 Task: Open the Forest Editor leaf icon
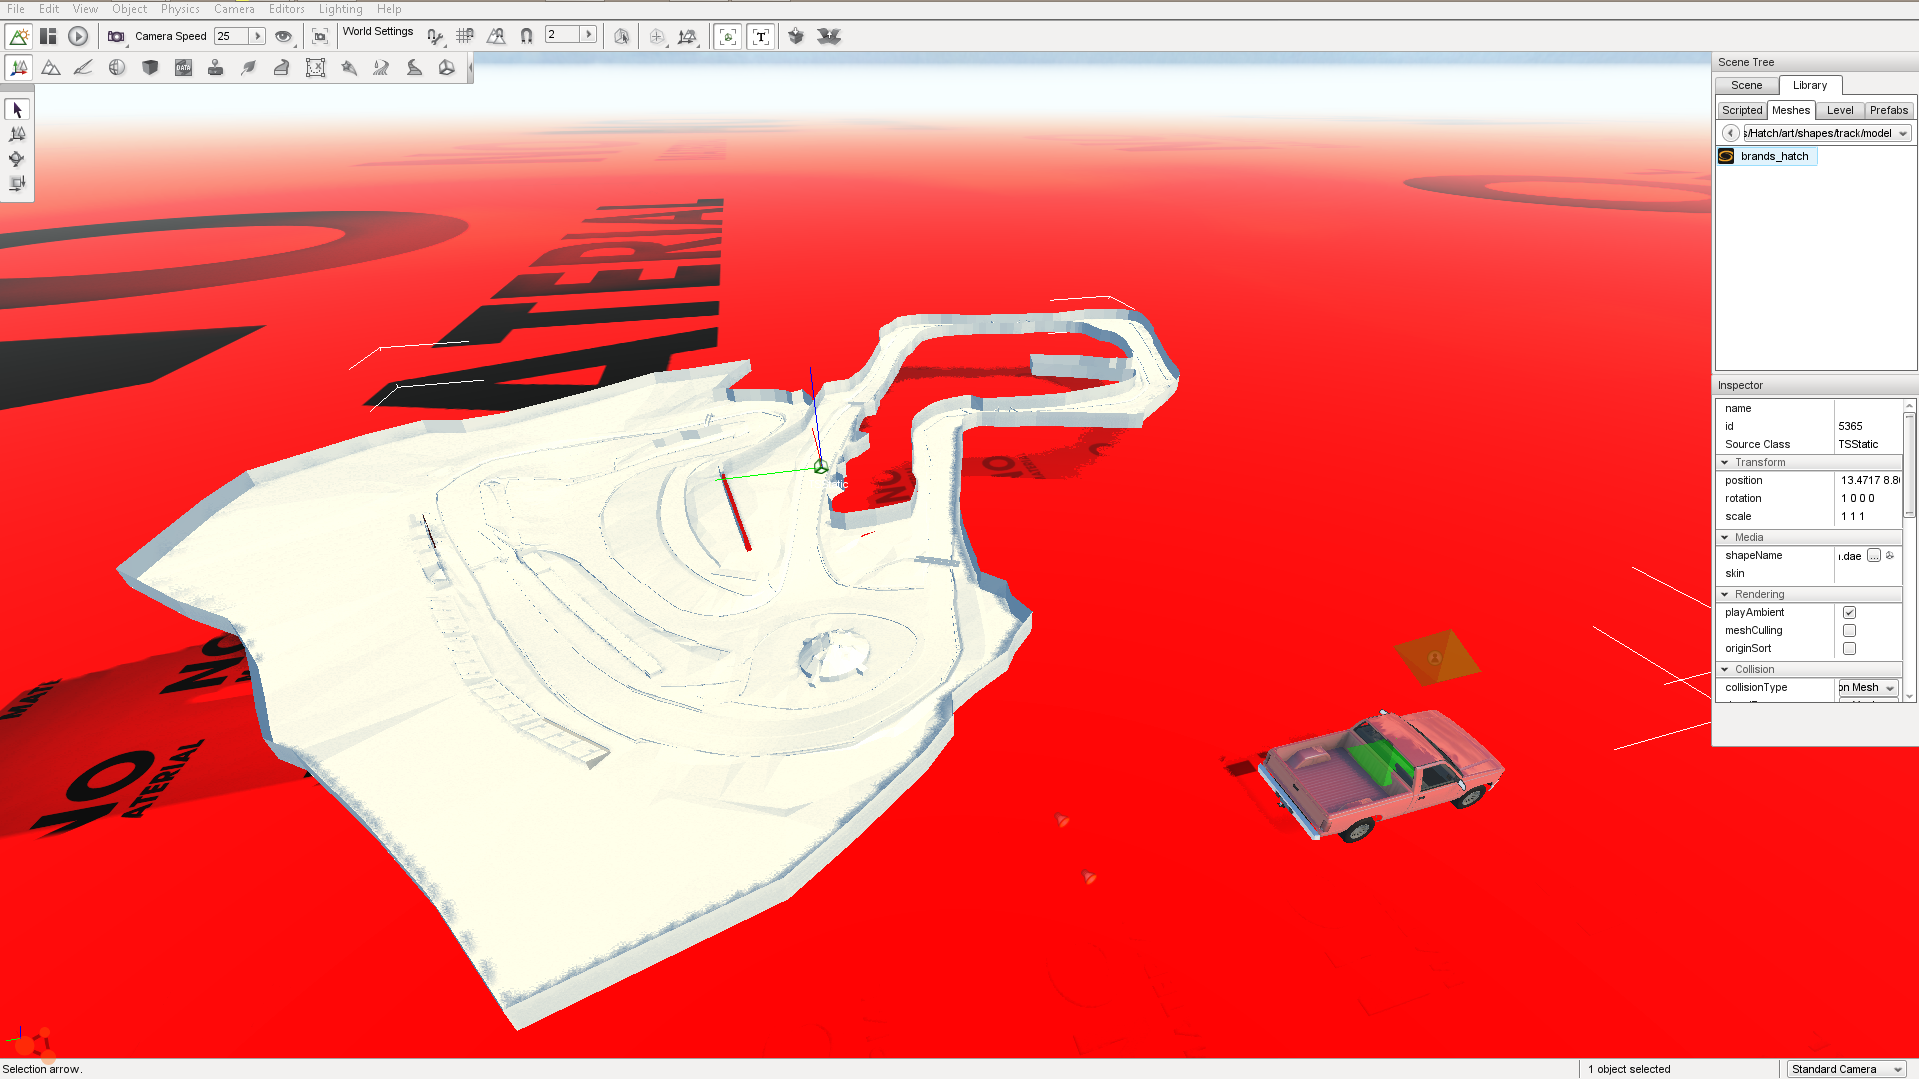[x=249, y=68]
